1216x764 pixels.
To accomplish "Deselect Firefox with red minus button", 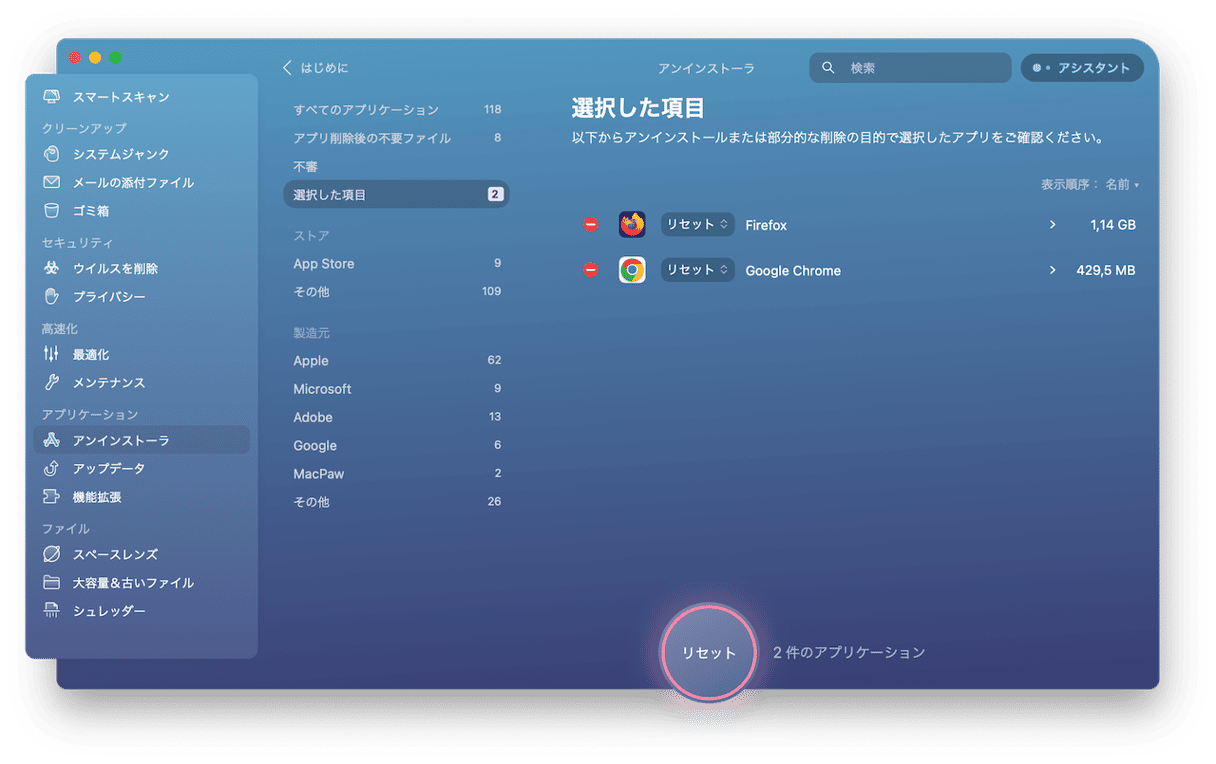I will click(591, 225).
